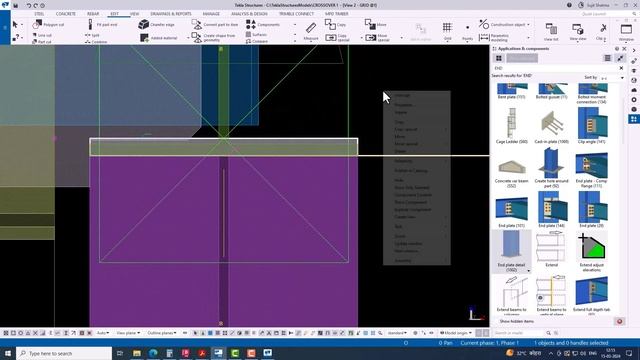Select the Cage Ladder component thumbnail
The height and width of the screenshot is (360, 640).
(511, 126)
